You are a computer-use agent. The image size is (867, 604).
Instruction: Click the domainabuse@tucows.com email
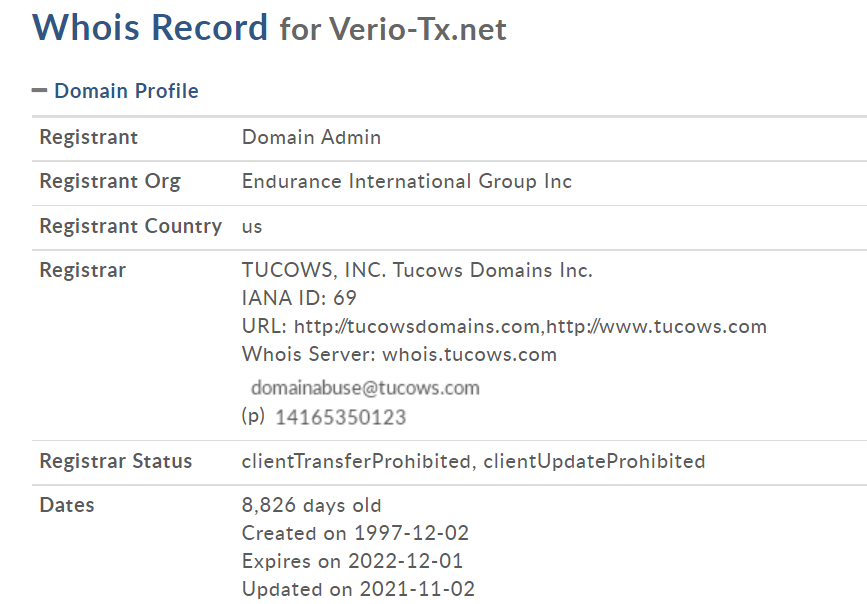(x=365, y=388)
